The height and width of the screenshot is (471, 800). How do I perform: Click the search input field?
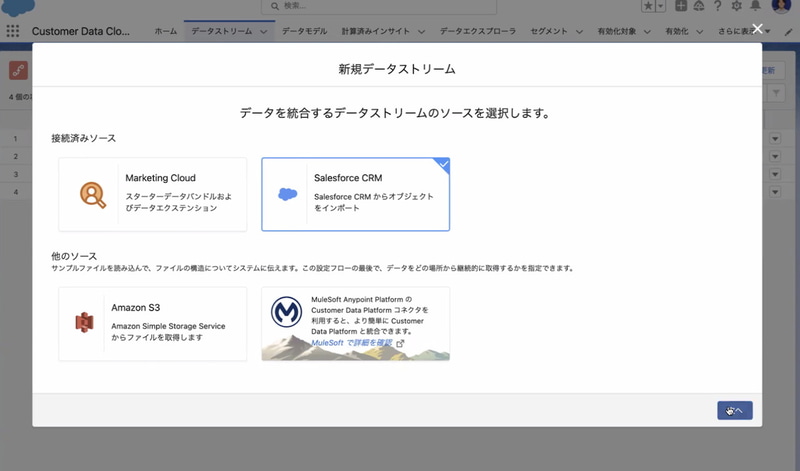tap(379, 6)
